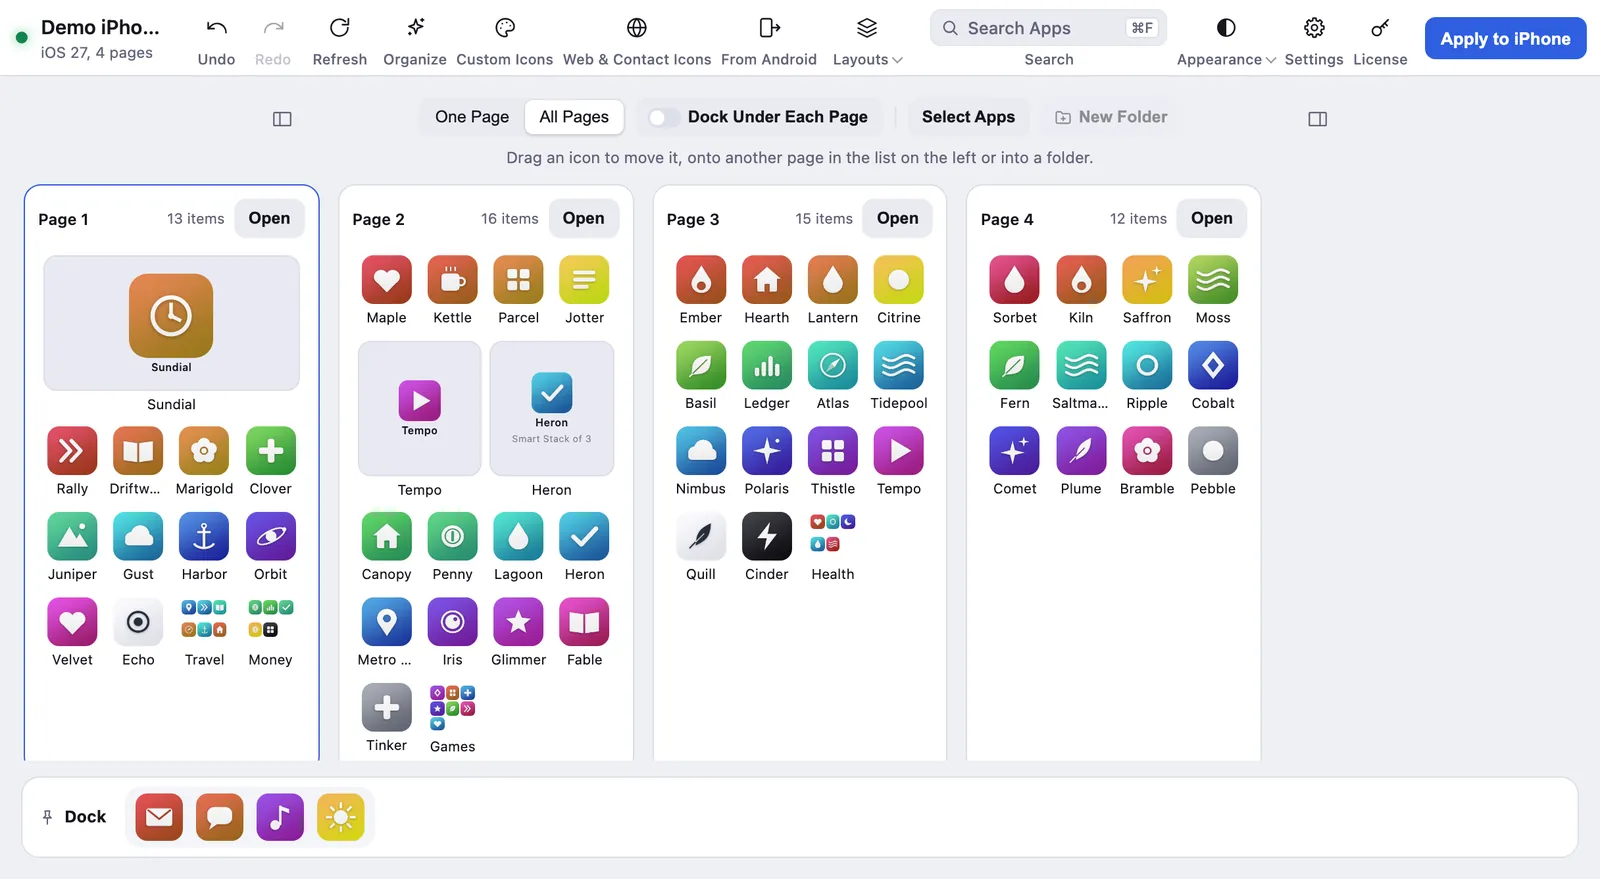Click the Select Apps button
Screen dimensions: 1600x879
click(x=968, y=117)
